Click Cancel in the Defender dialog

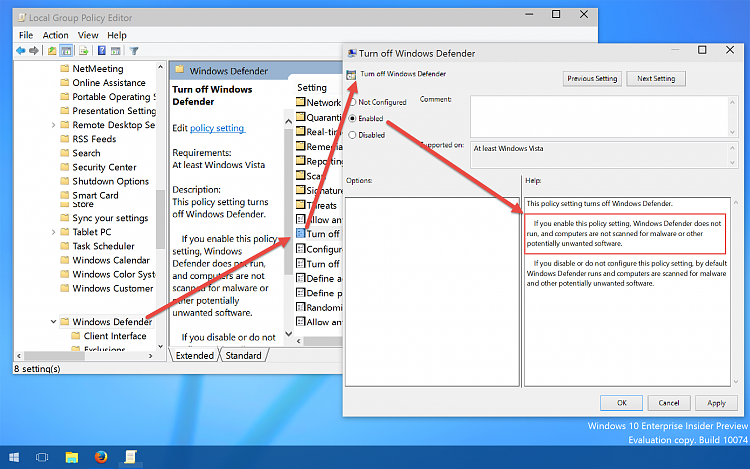pyautogui.click(x=669, y=403)
